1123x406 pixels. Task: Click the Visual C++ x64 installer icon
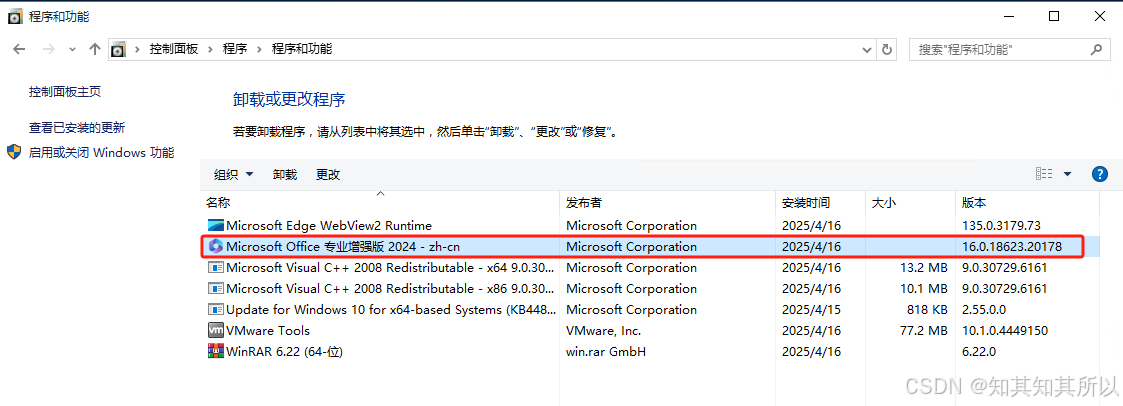[216, 268]
